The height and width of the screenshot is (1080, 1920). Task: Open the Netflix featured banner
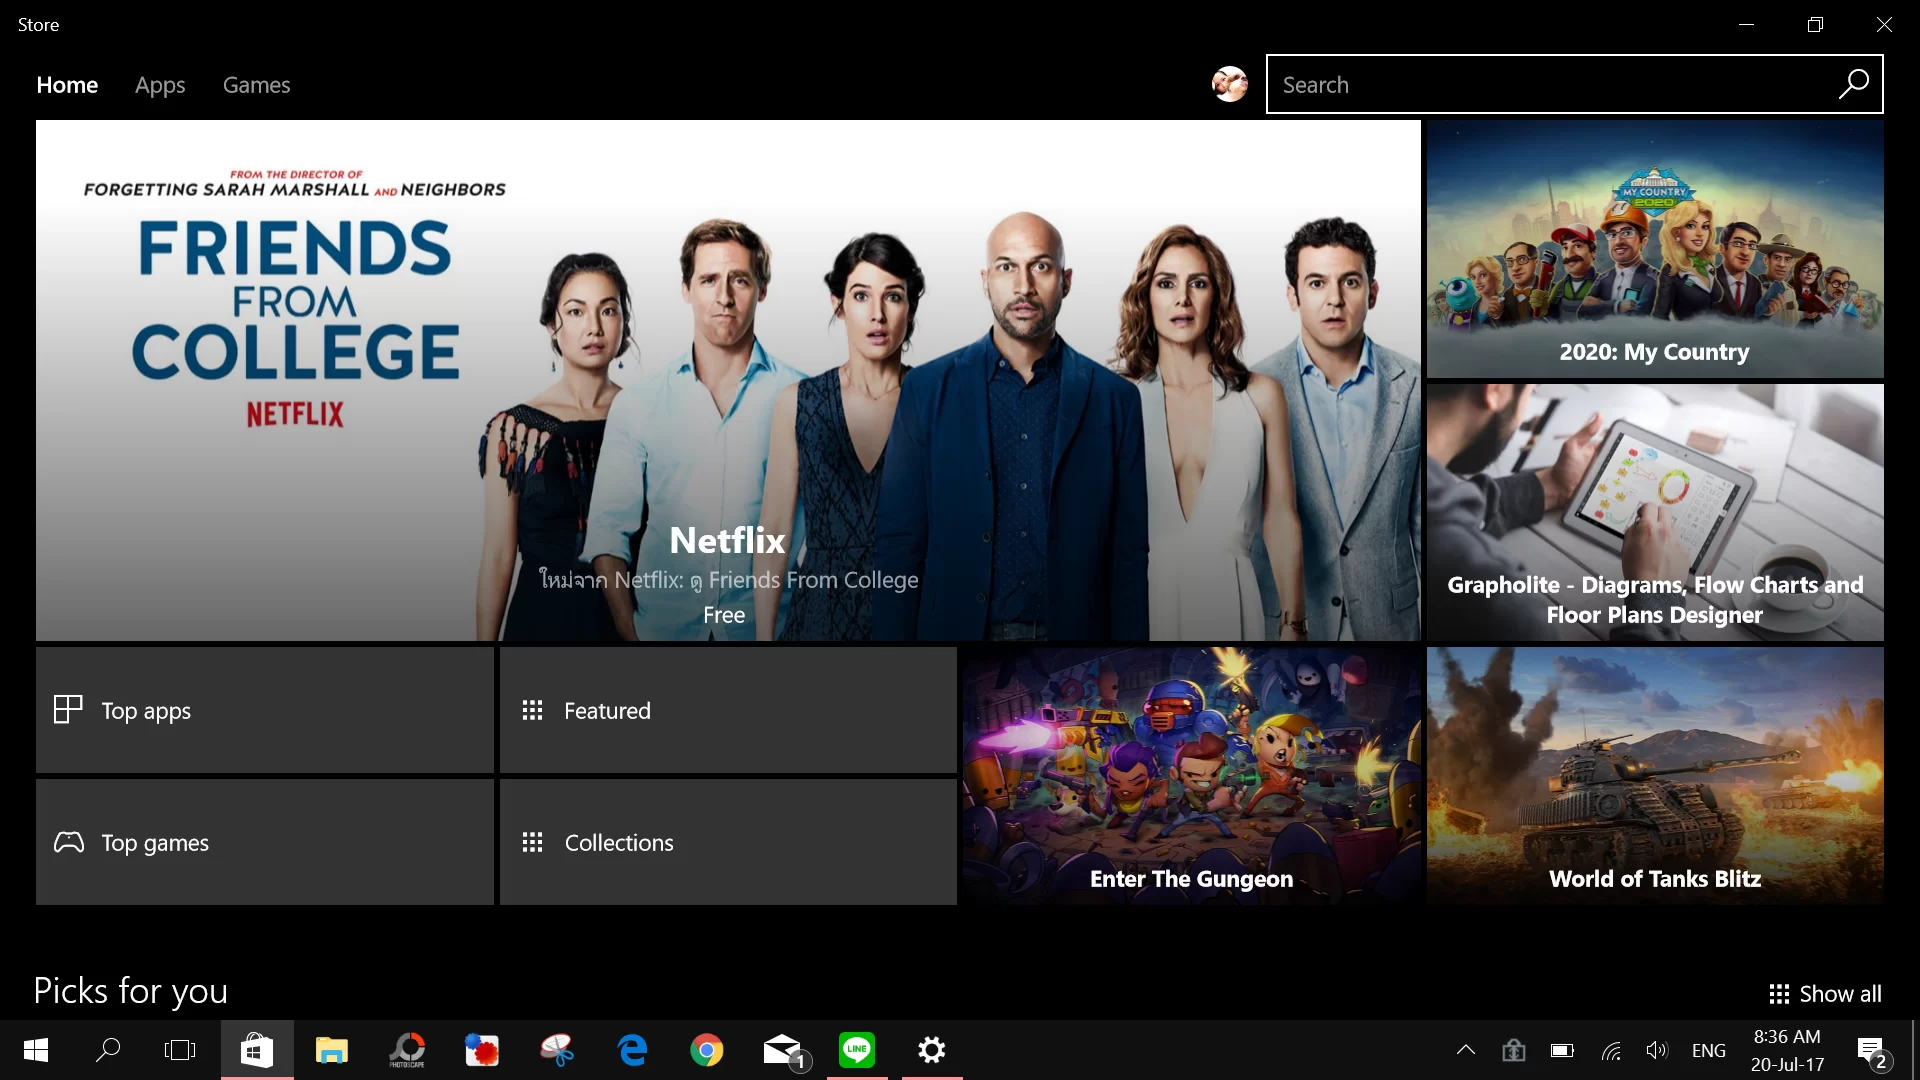pyautogui.click(x=728, y=380)
